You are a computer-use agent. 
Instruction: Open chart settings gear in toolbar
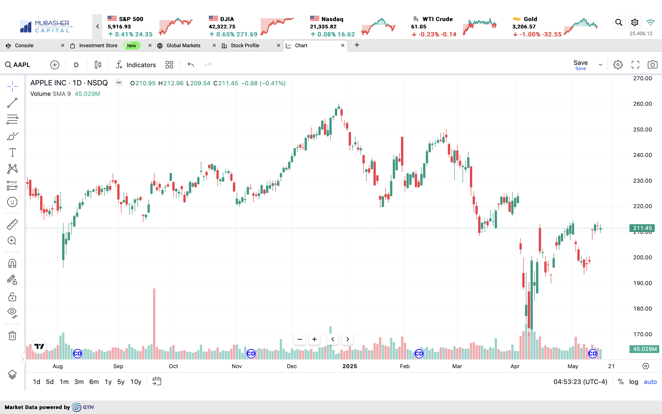(x=618, y=65)
